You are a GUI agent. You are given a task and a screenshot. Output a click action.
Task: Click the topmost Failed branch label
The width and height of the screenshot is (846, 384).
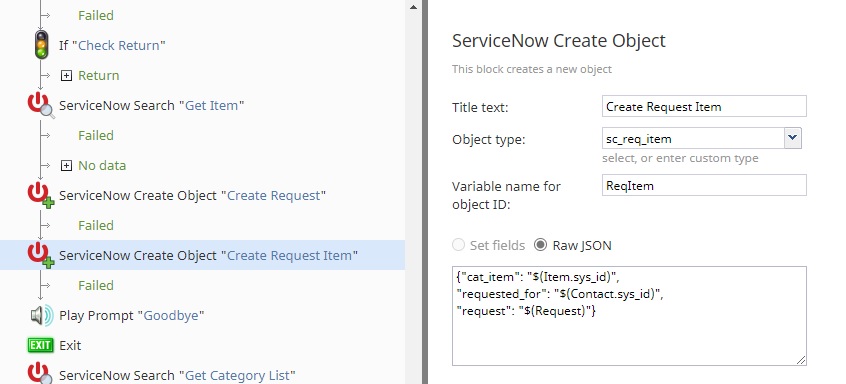(x=96, y=16)
